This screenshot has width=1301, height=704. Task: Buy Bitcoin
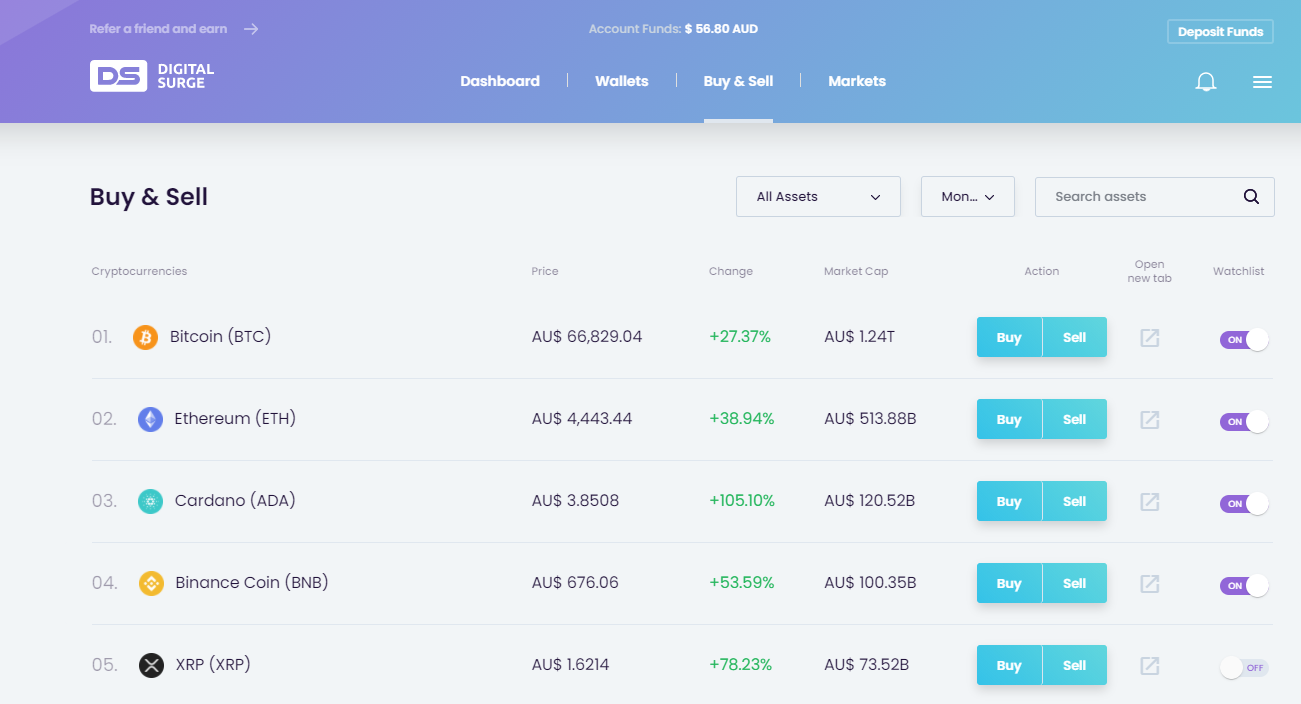point(1009,337)
